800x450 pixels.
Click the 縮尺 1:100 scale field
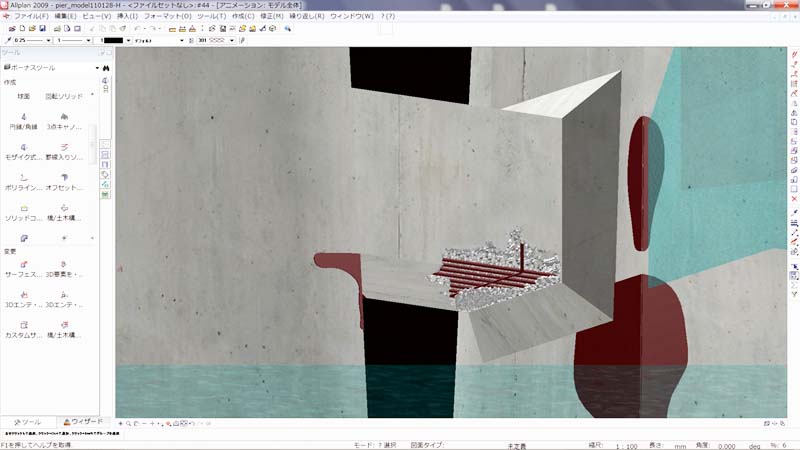(x=627, y=446)
